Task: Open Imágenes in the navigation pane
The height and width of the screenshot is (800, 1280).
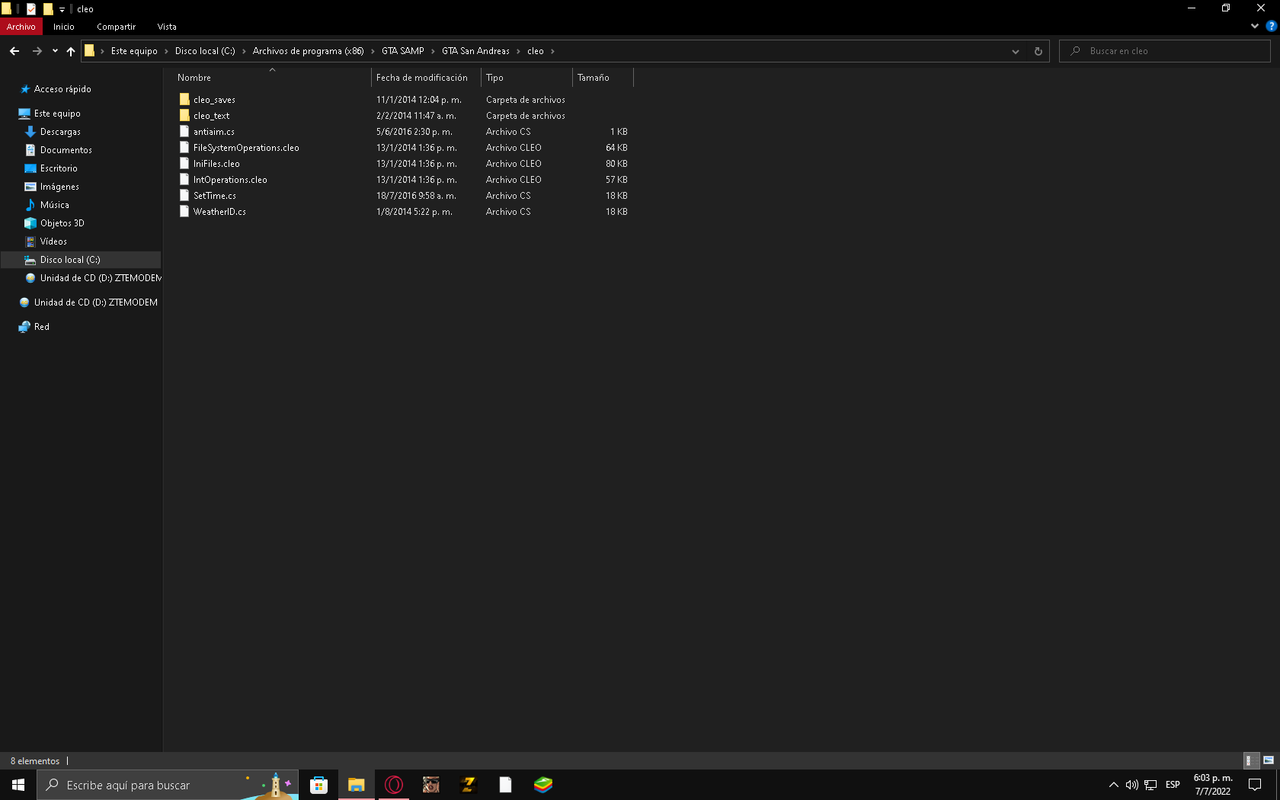Action: pyautogui.click(x=59, y=187)
